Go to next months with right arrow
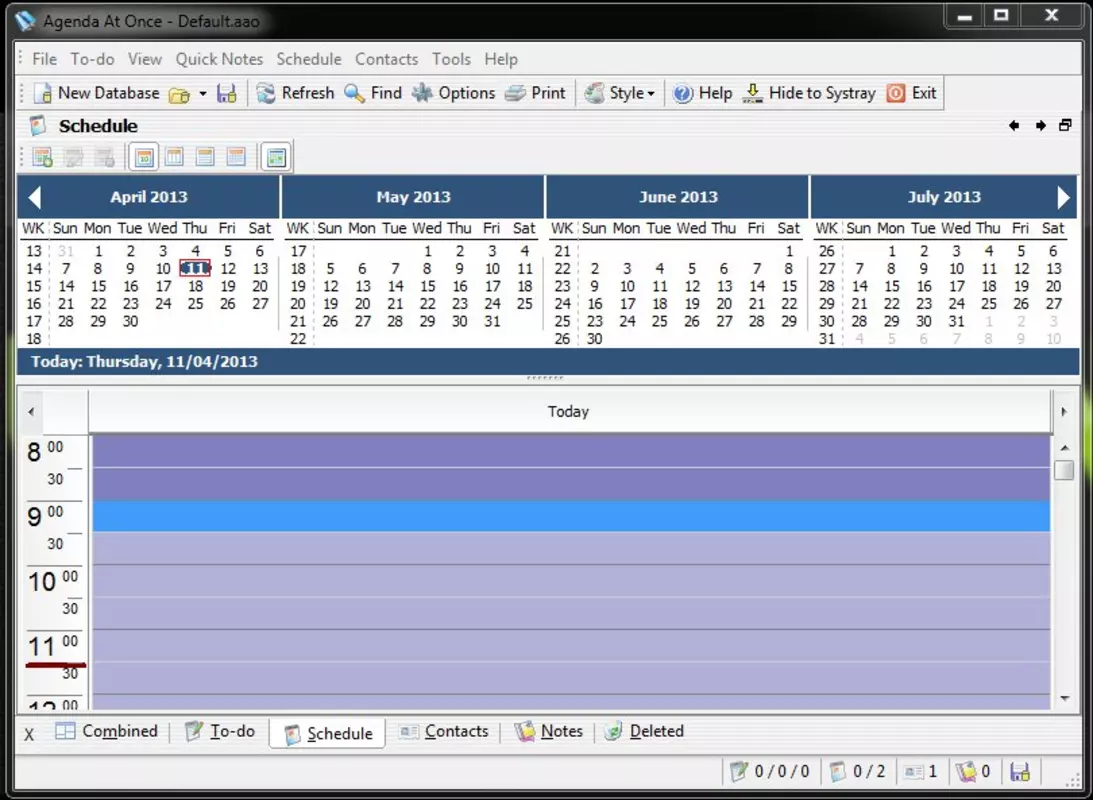 pyautogui.click(x=1064, y=197)
